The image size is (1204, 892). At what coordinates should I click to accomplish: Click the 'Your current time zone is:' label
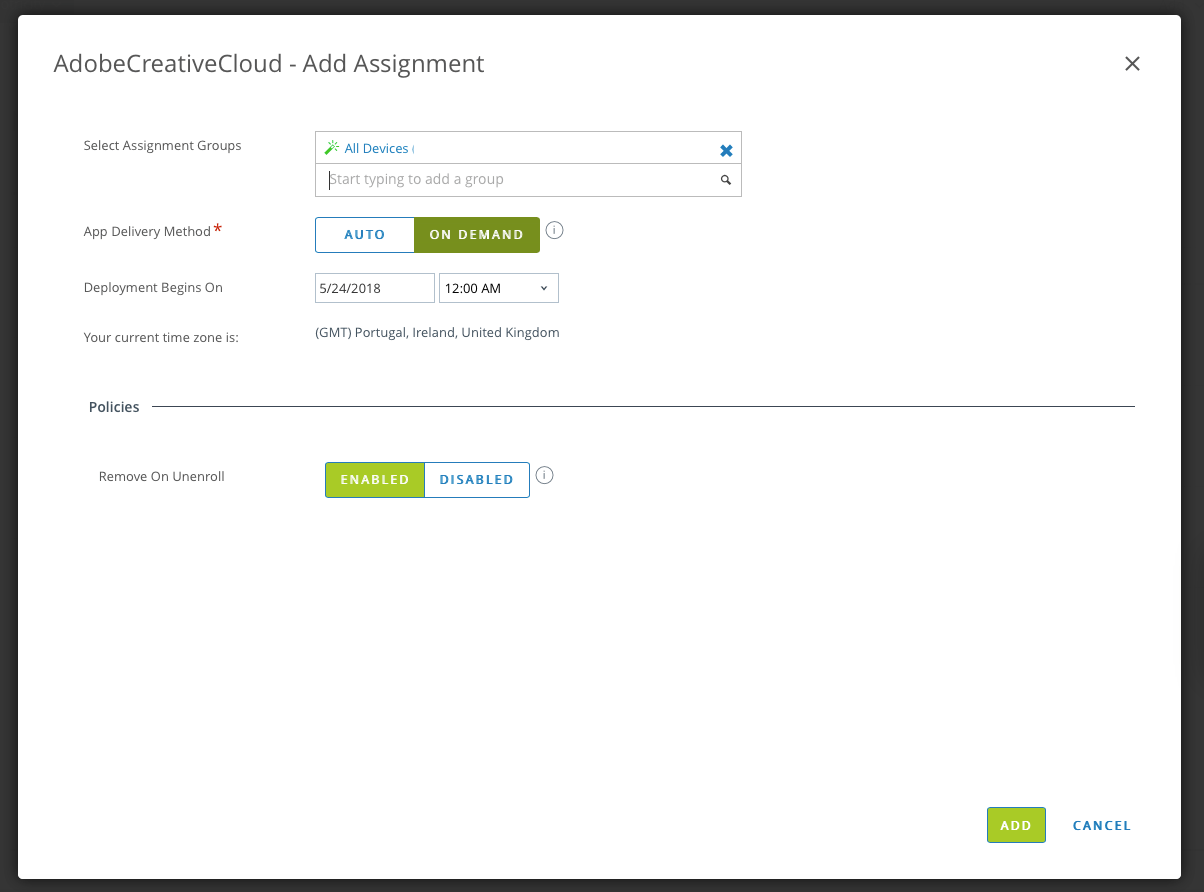coord(161,338)
